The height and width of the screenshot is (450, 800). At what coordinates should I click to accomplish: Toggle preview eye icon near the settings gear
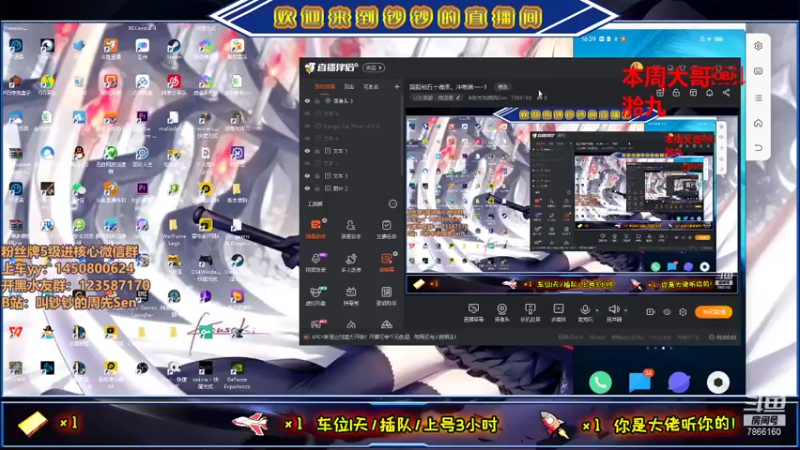tap(667, 312)
